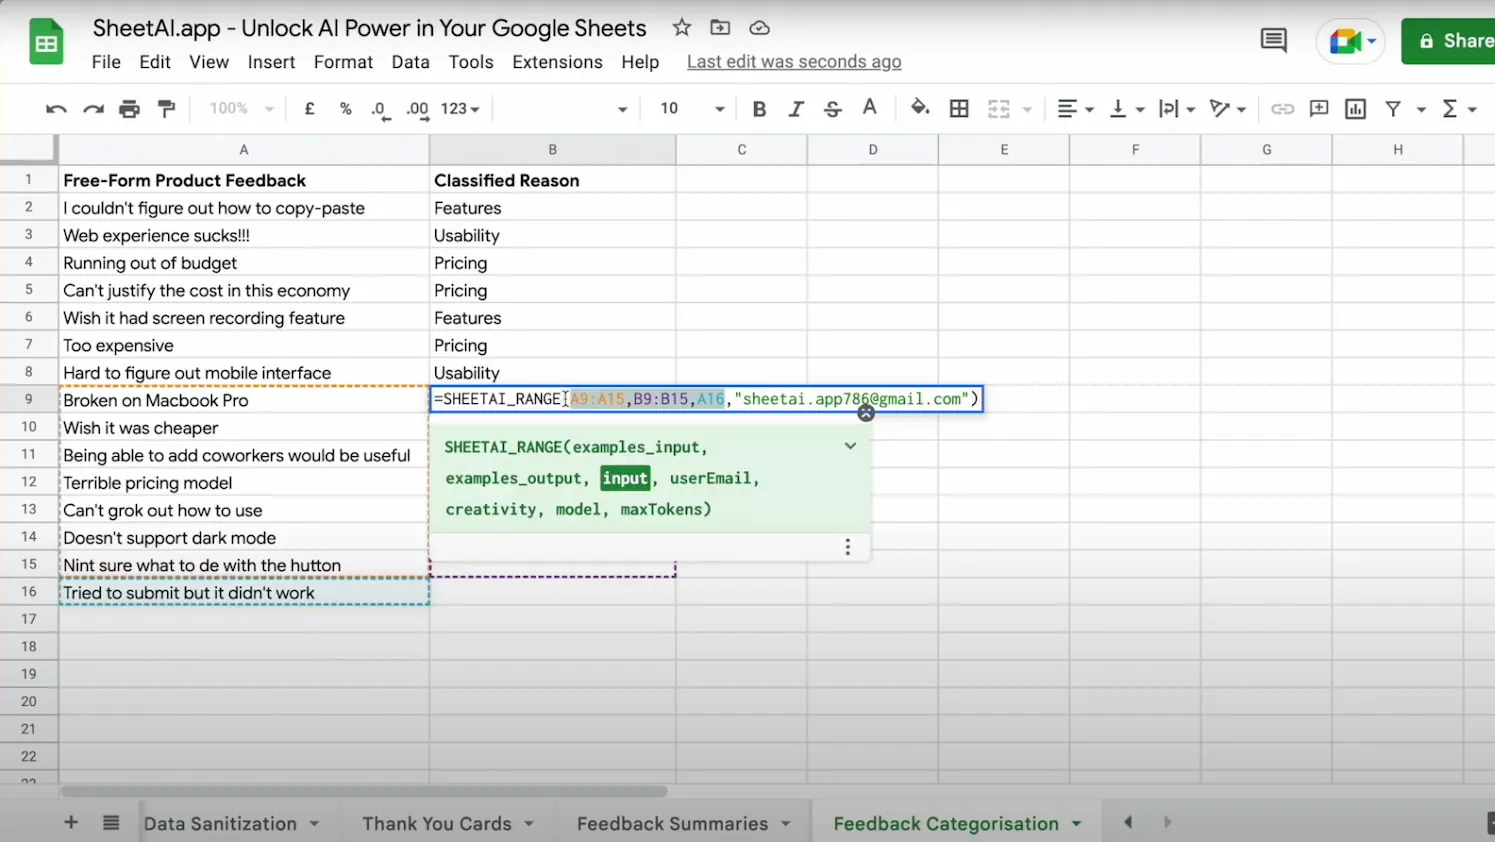Format as currency with pound icon
Screen dimensions: 1495x842
pyautogui.click(x=310, y=109)
